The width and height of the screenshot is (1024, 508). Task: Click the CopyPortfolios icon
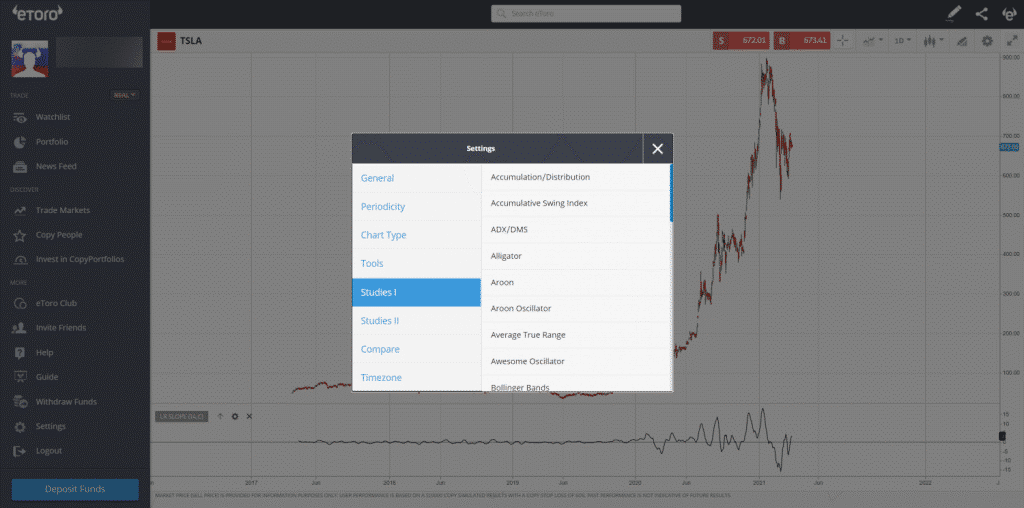coord(20,260)
